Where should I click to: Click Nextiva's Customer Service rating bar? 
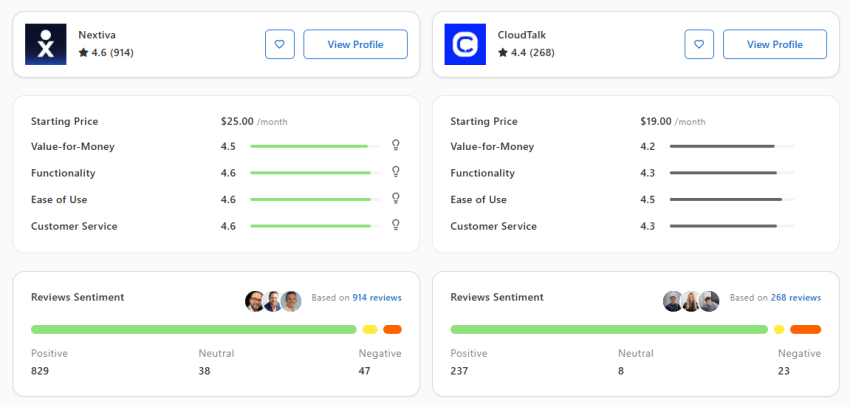[315, 226]
